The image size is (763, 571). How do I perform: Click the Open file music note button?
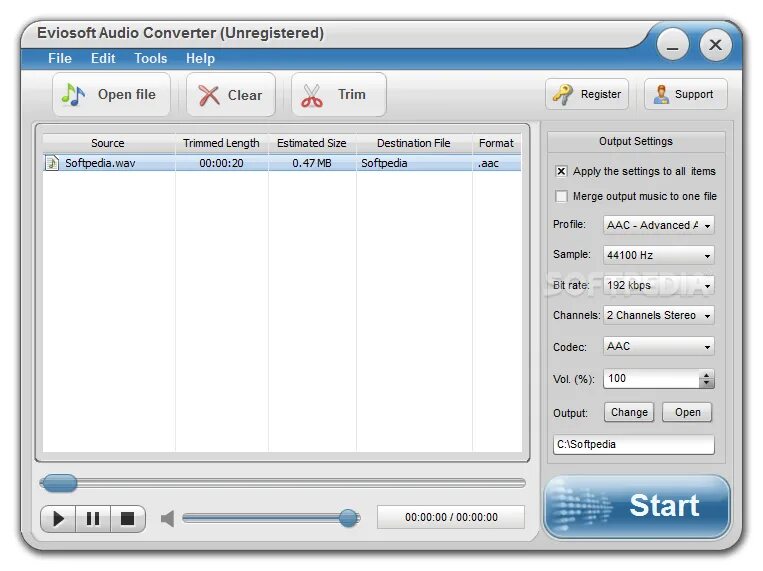pos(111,94)
